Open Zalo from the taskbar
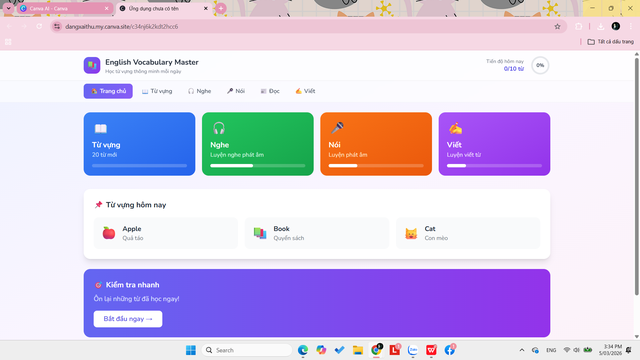 pos(413,350)
